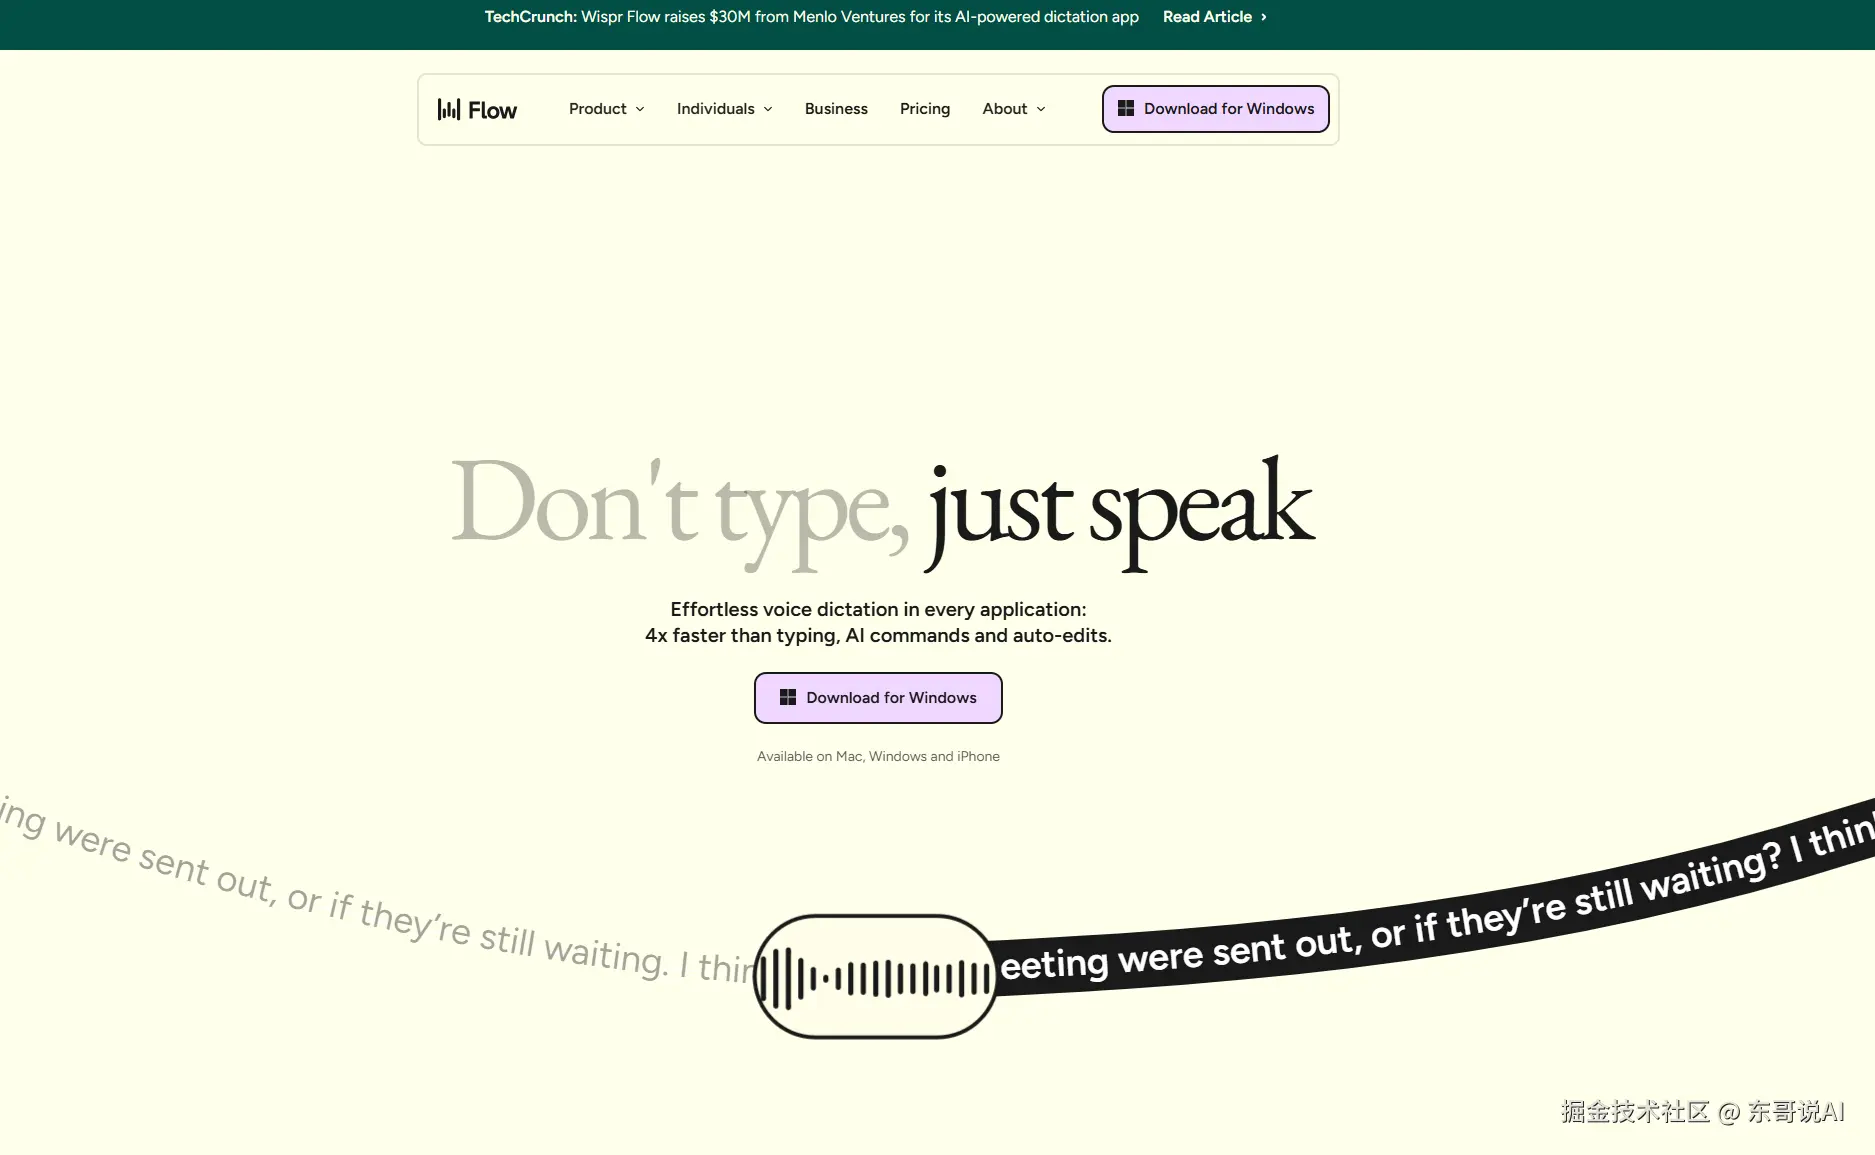This screenshot has height=1155, width=1875.
Task: Expand the Product dropdown chevron
Action: tap(640, 109)
